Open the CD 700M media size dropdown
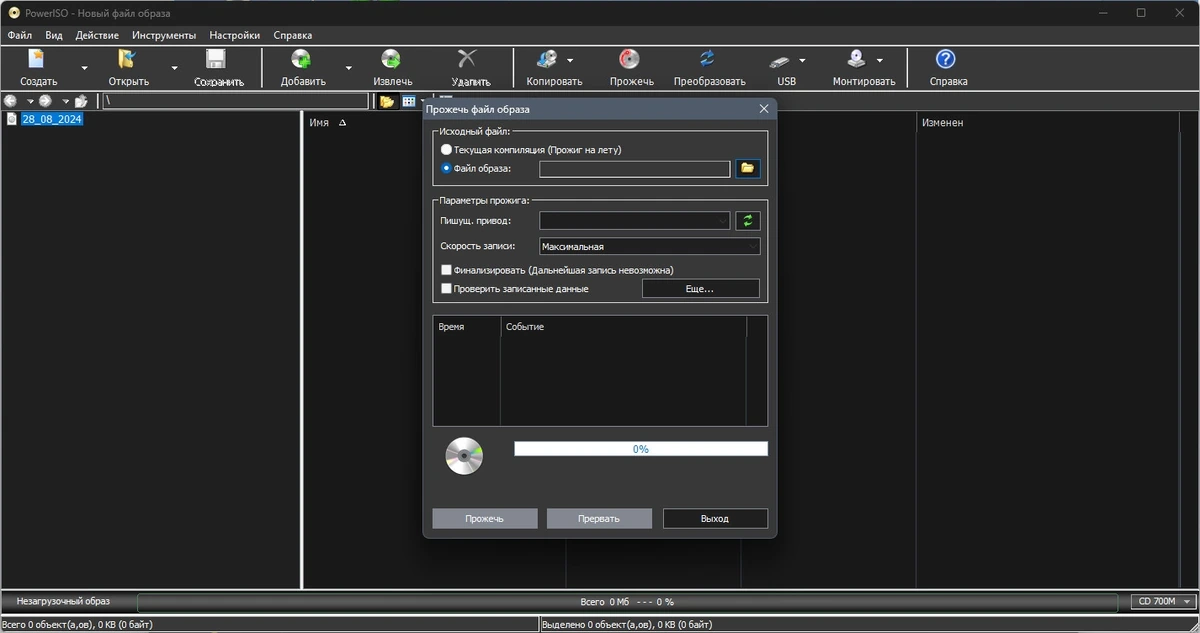The height and width of the screenshot is (633, 1200). coord(1164,602)
